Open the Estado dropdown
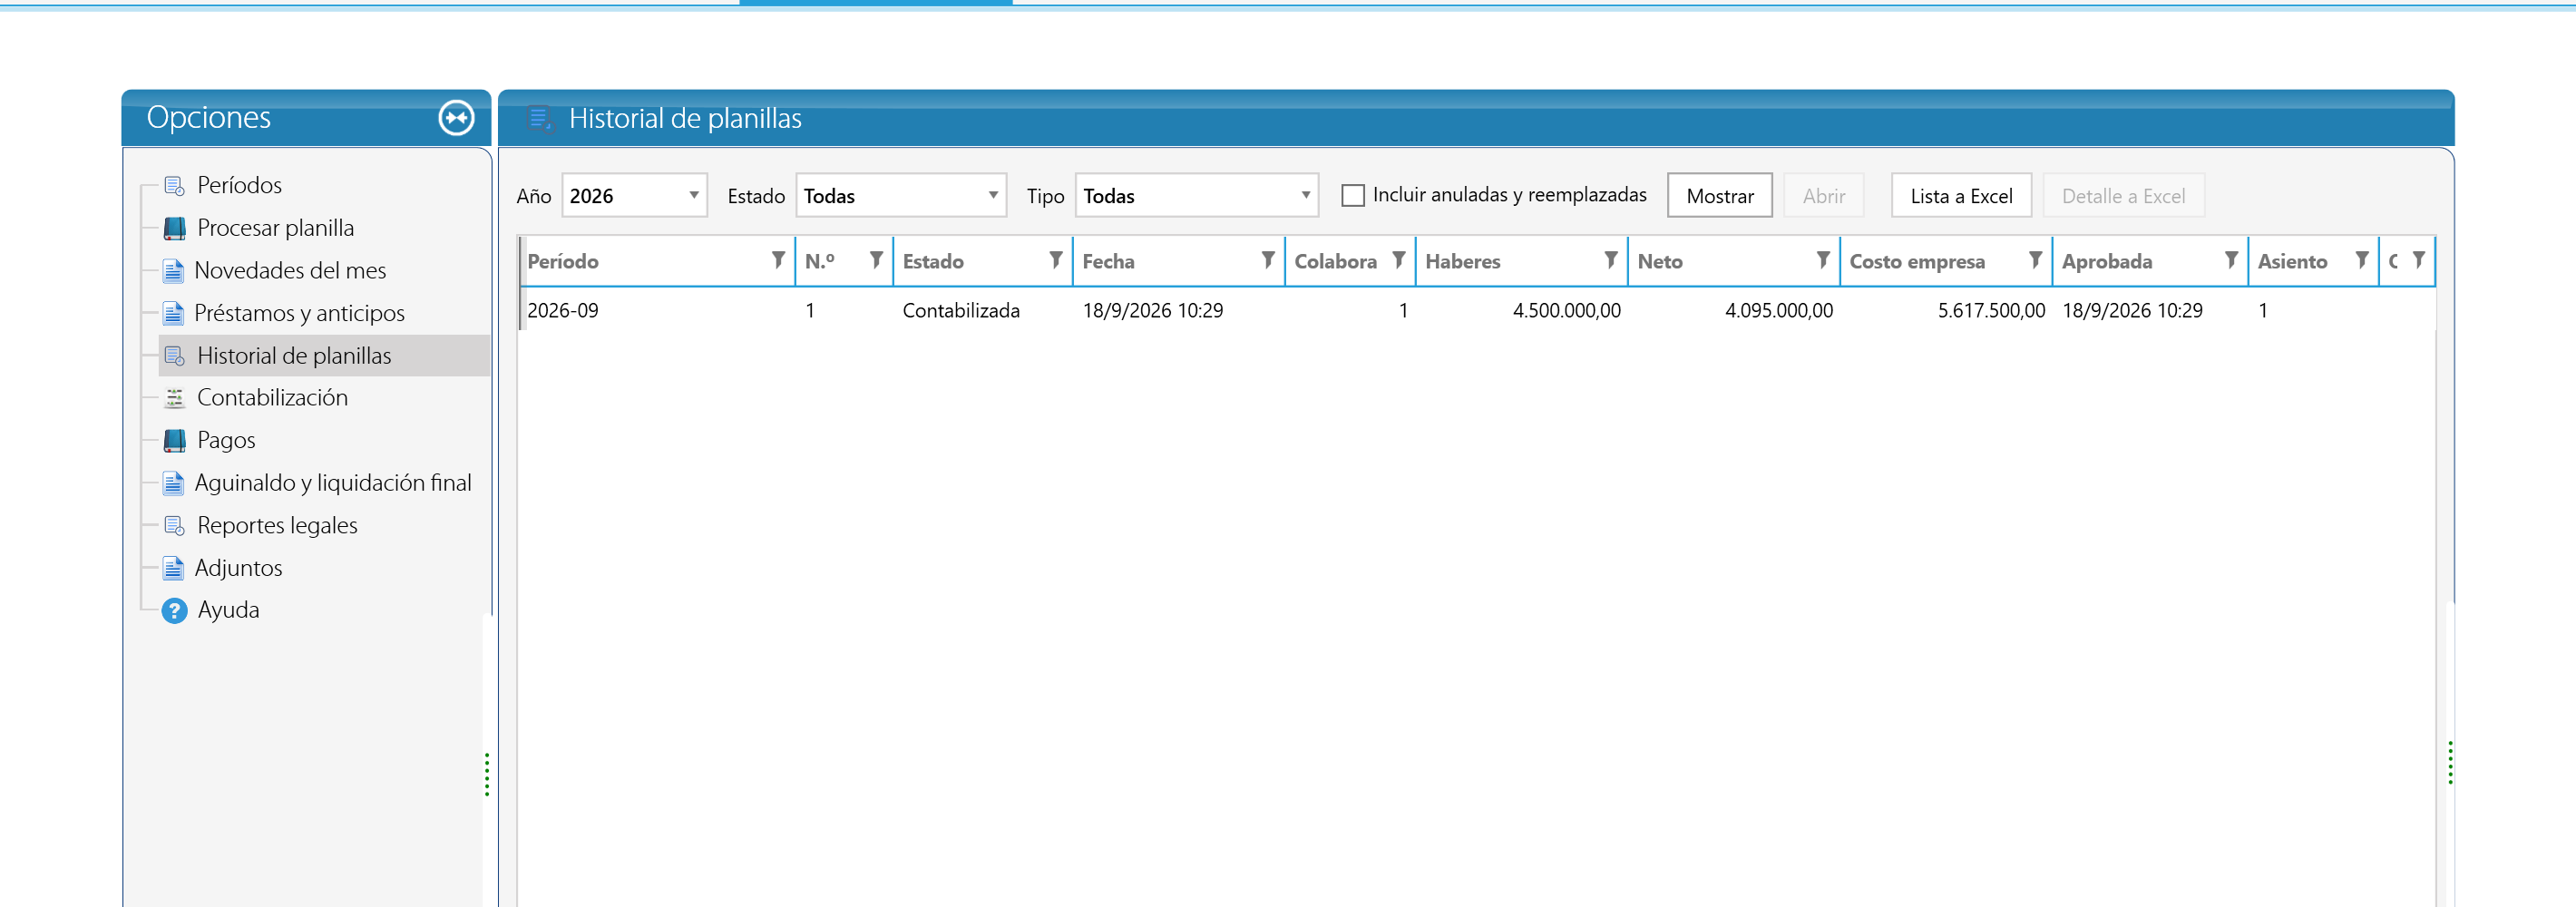The width and height of the screenshot is (2576, 907). [x=900, y=195]
